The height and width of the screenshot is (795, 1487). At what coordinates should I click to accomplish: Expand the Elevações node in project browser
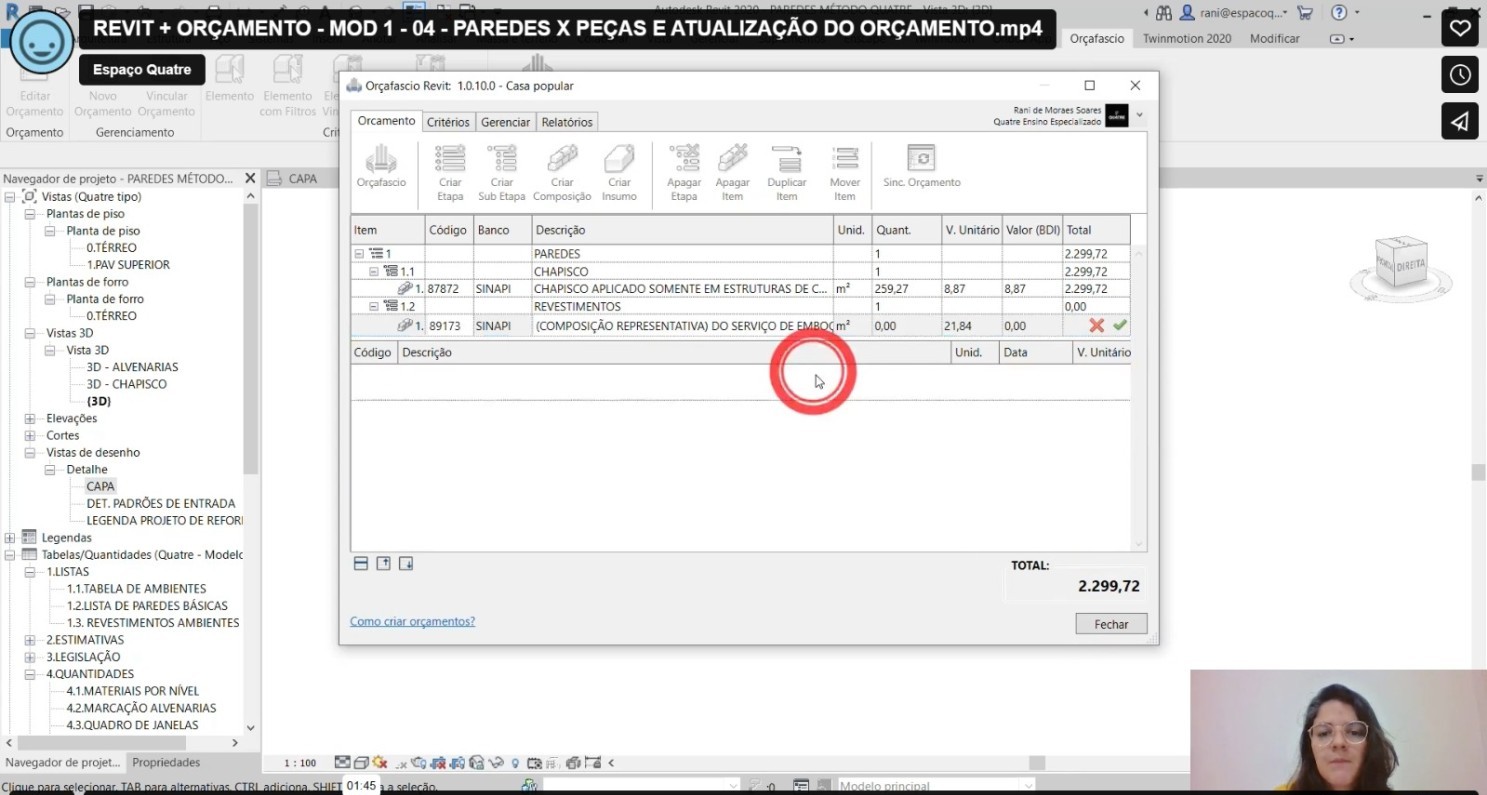pos(30,418)
